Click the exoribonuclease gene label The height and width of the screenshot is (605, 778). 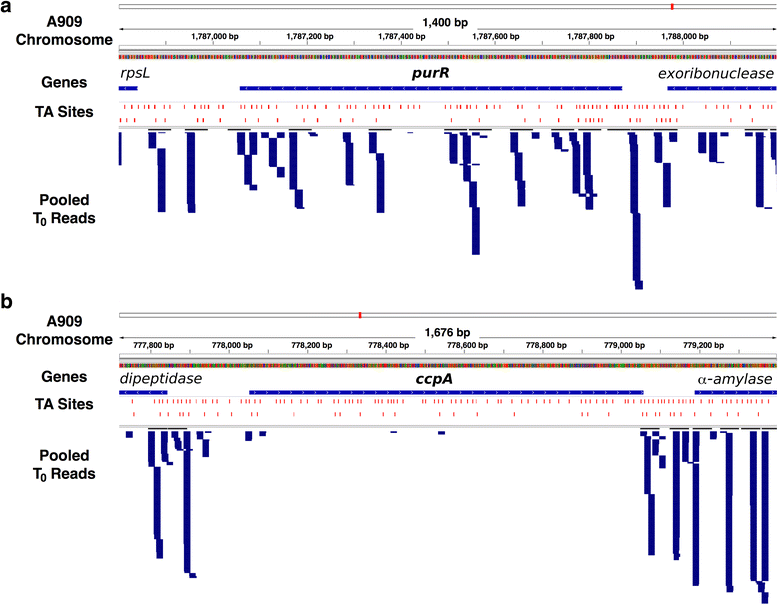[x=715, y=75]
